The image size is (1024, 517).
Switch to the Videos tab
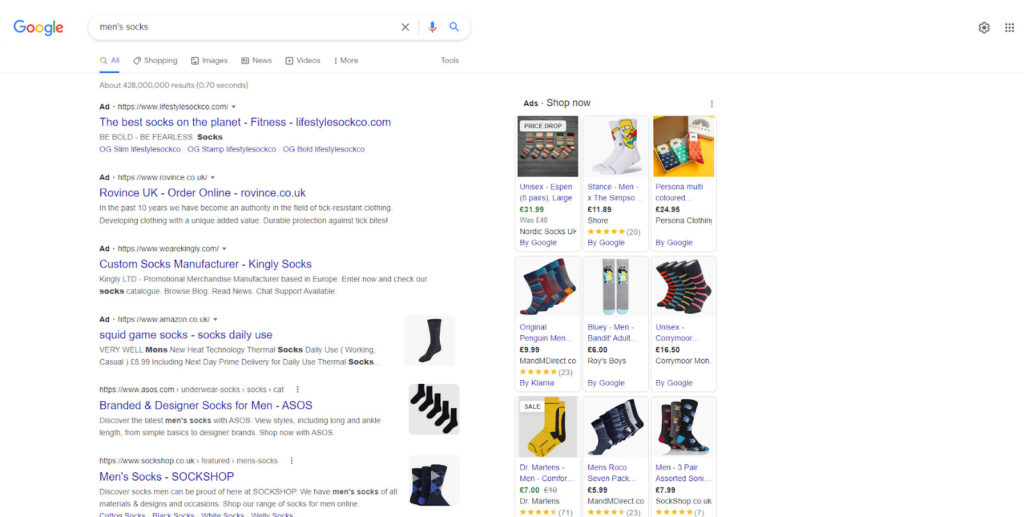302,61
